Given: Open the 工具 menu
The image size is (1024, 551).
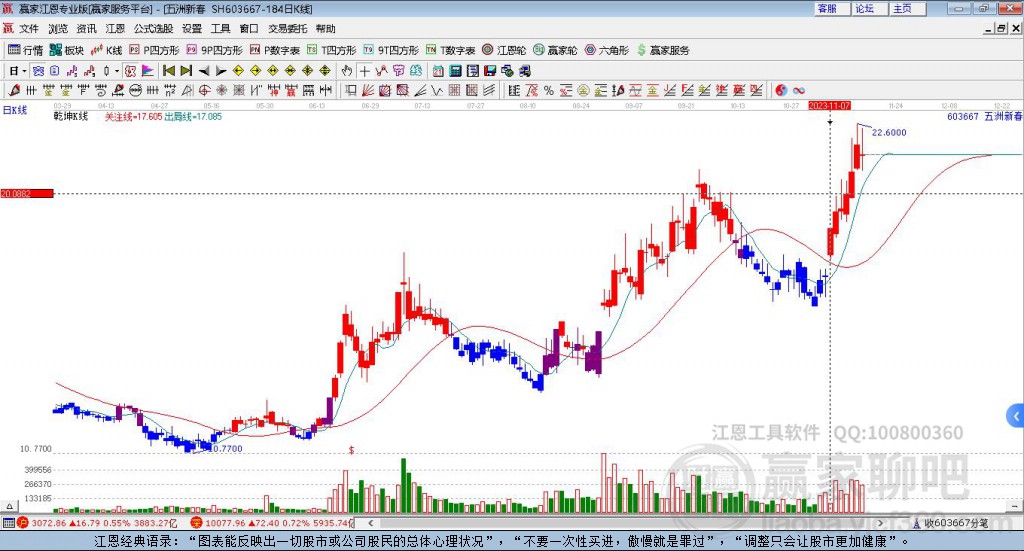Looking at the screenshot, I should [x=221, y=29].
